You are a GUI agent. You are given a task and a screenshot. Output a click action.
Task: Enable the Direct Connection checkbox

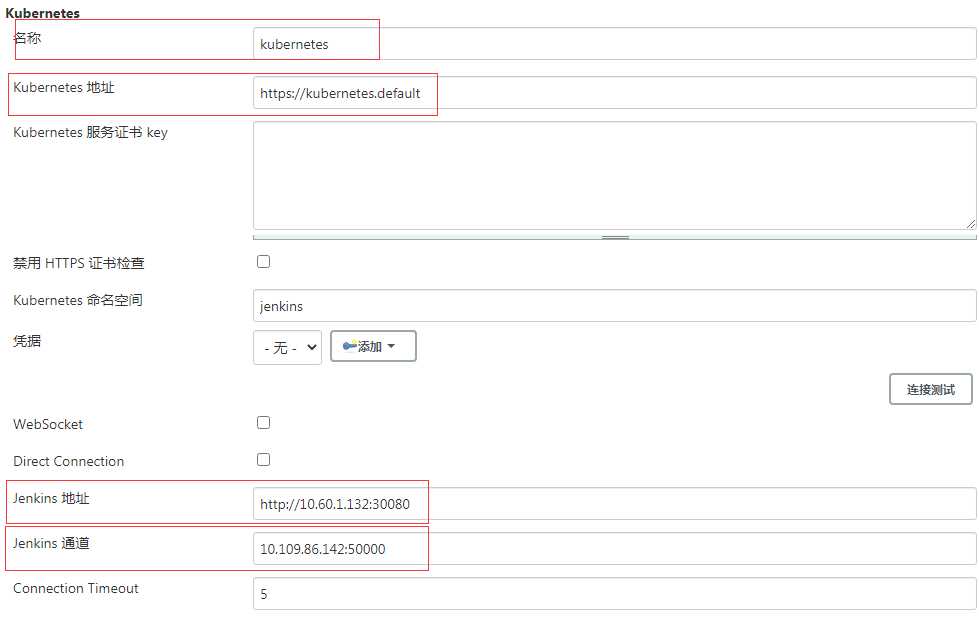click(263, 460)
